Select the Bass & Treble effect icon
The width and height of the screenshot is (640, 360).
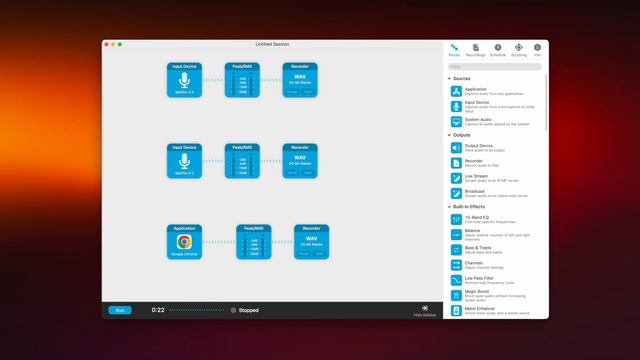click(456, 250)
